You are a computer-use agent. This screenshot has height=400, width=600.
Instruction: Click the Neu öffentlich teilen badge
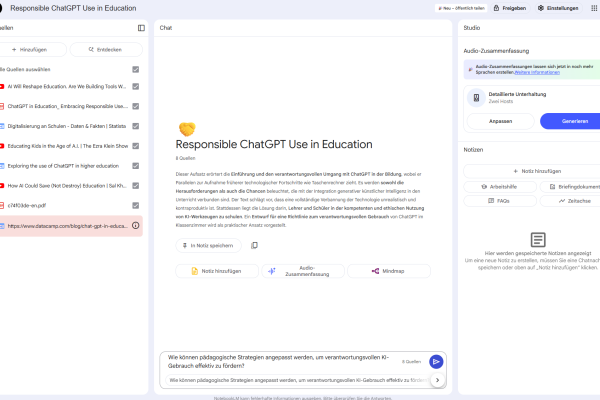tap(461, 8)
